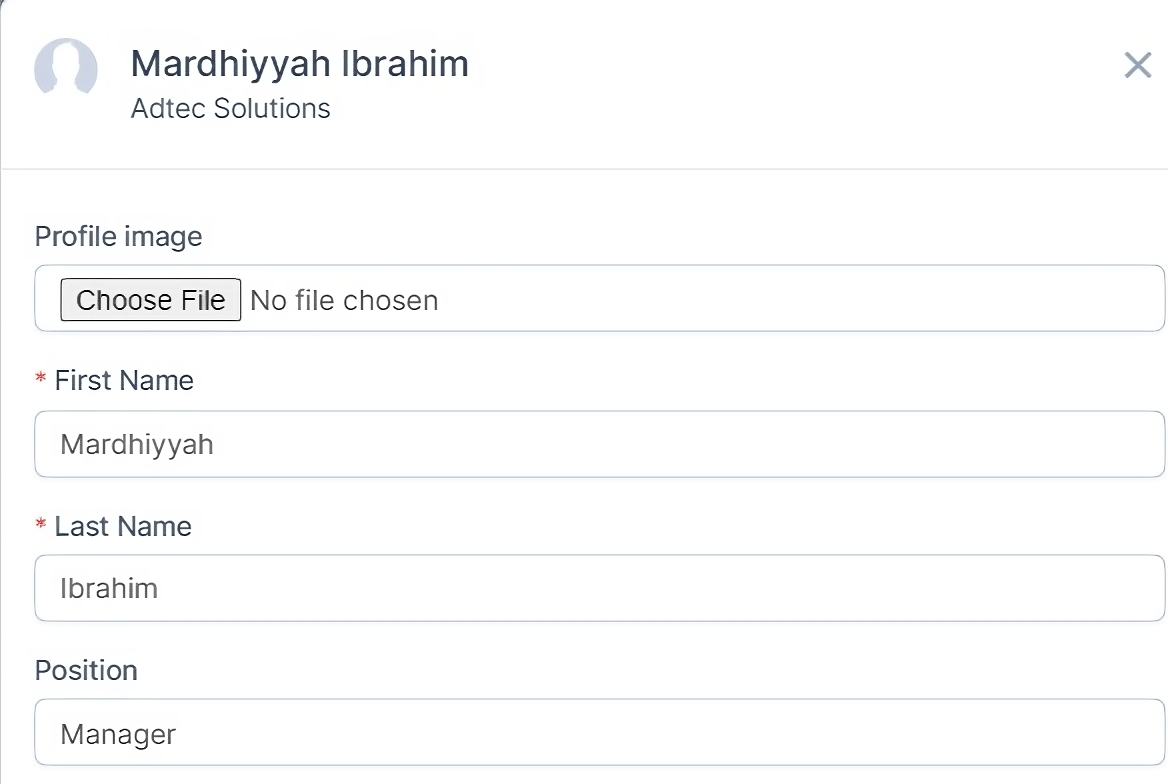The height and width of the screenshot is (784, 1168).
Task: Close the Mardhiyyah Ibrahim profile dialog
Action: click(x=1138, y=66)
